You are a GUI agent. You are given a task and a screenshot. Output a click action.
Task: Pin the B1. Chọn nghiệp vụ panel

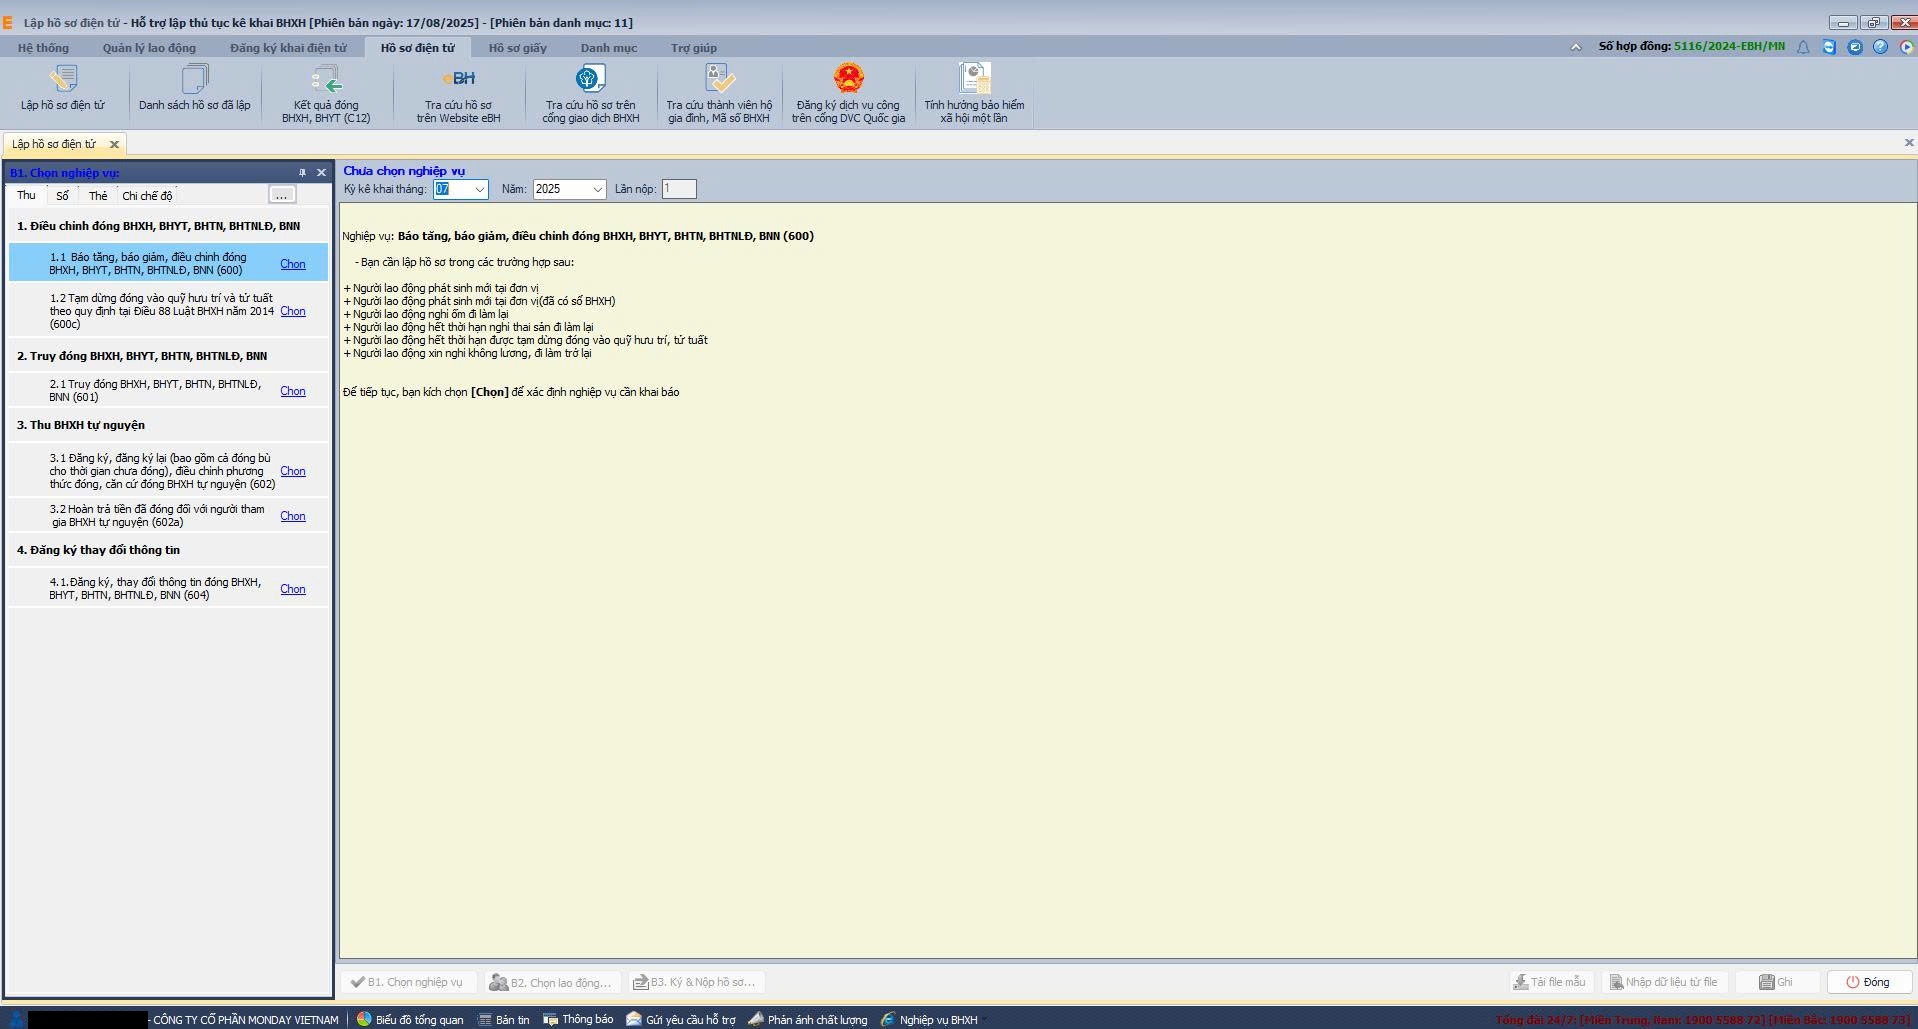[302, 173]
